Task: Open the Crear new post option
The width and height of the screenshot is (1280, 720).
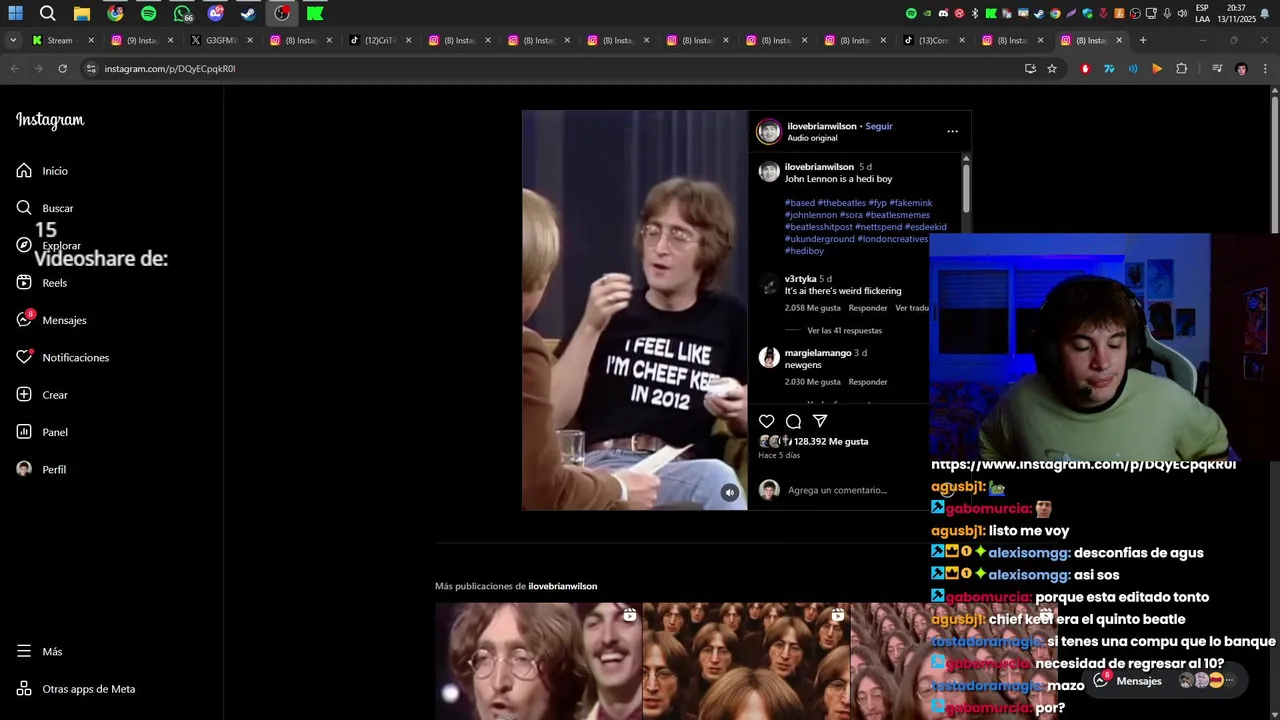Action: click(x=42, y=395)
